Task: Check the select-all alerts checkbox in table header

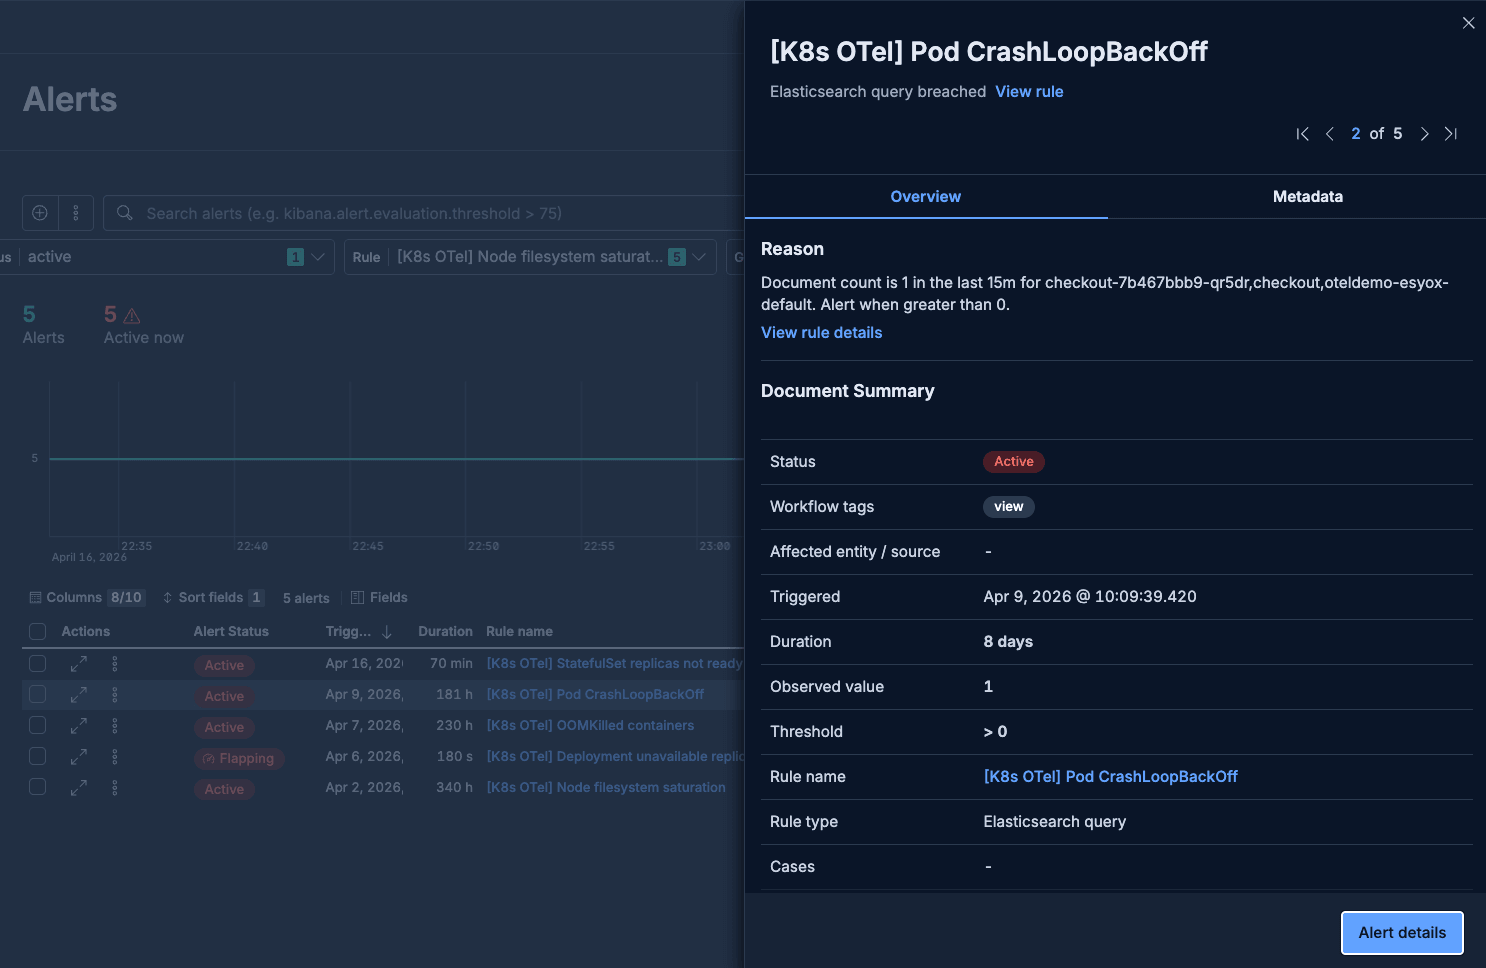Action: 37,631
